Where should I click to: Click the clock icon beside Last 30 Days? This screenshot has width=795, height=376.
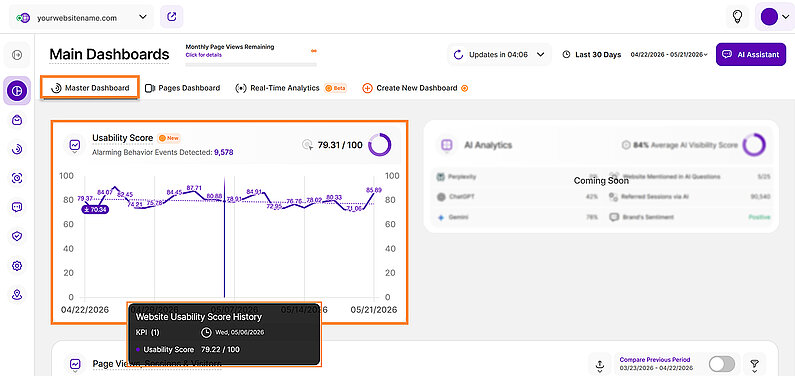[566, 55]
